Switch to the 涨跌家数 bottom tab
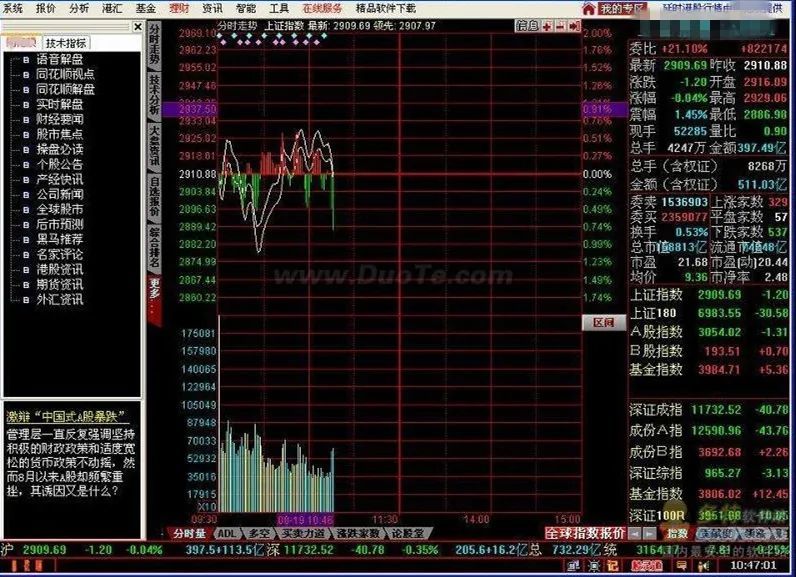 coord(358,533)
